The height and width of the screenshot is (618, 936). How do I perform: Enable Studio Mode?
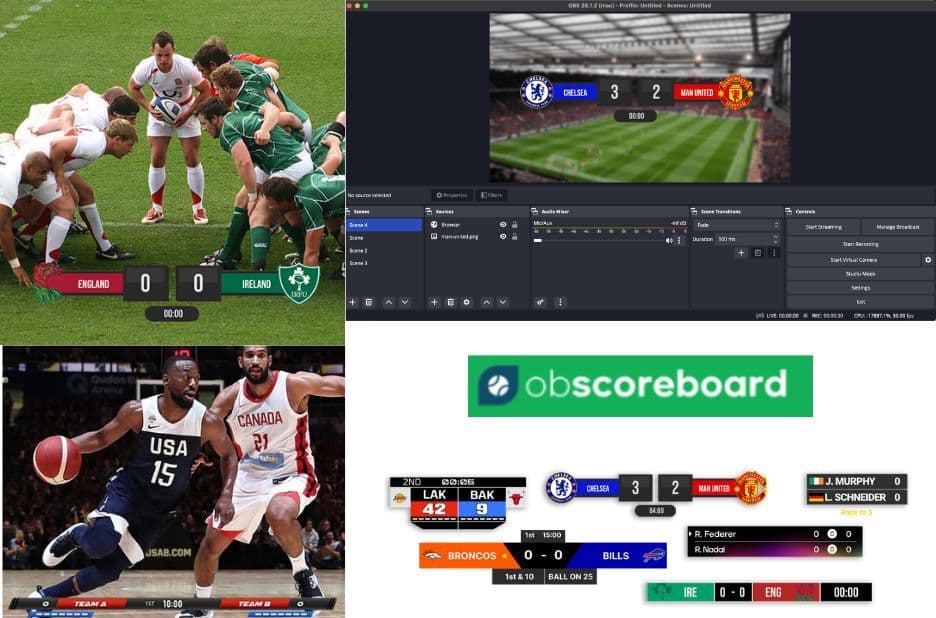pos(860,273)
